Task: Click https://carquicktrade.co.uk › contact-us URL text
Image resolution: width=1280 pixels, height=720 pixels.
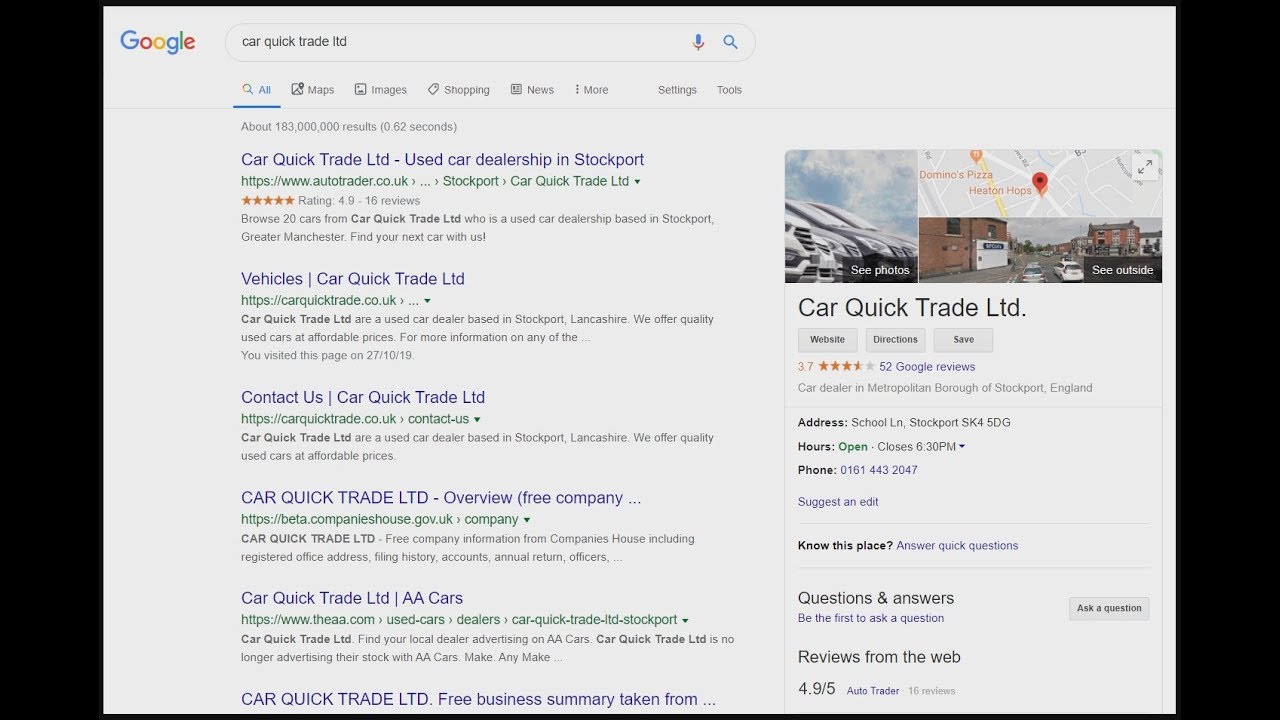Action: tap(355, 419)
